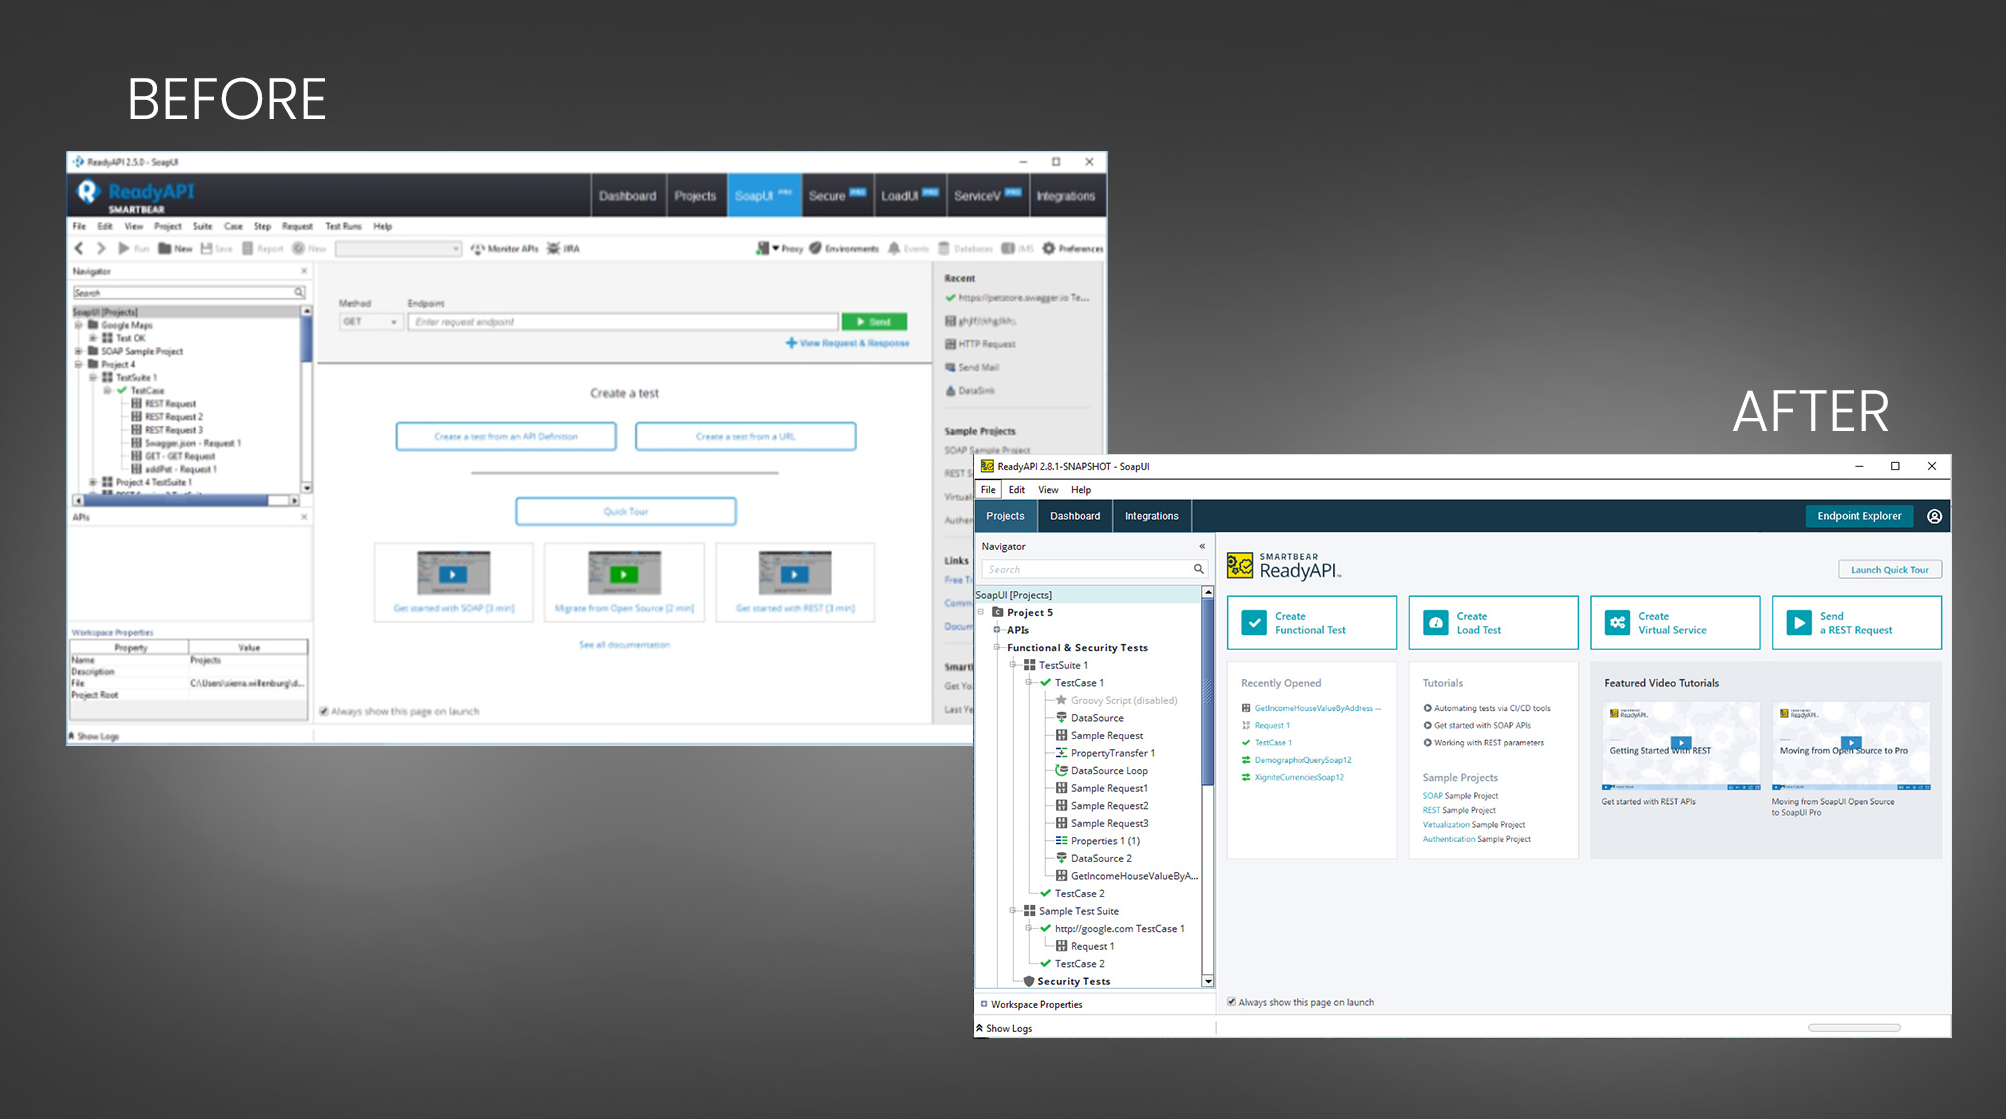Expand the Workspace Properties section
2006x1119 pixels.
click(x=984, y=1004)
